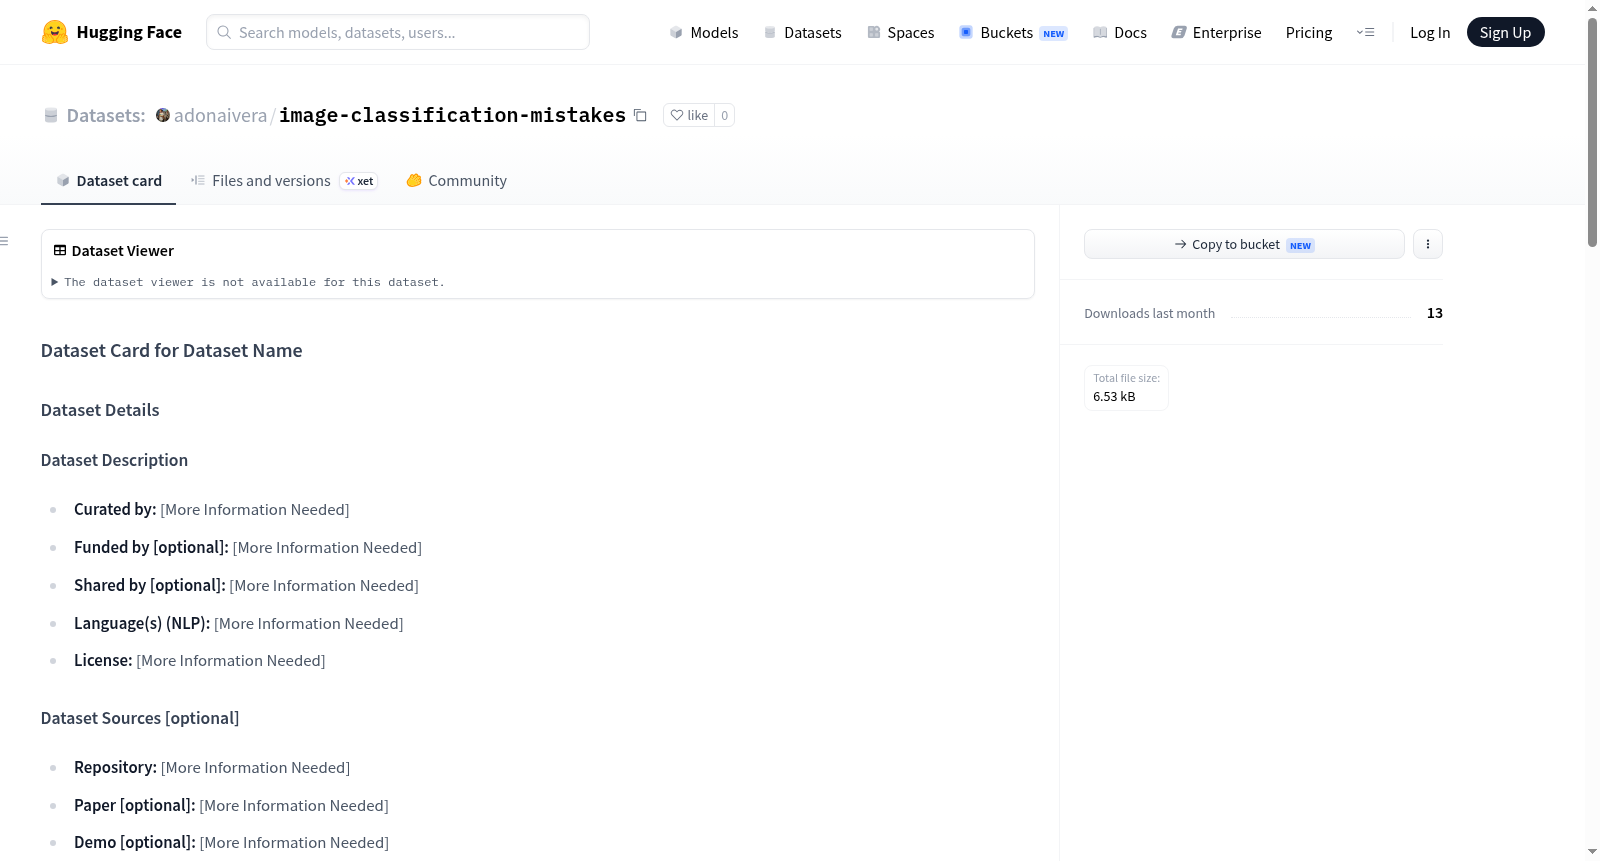Click the Log In link
Viewport: 1600px width, 861px height.
pyautogui.click(x=1430, y=32)
